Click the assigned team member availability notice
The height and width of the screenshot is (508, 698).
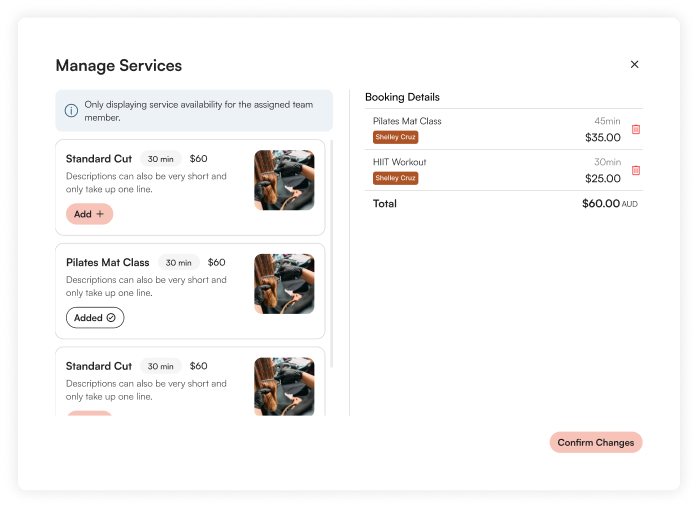(194, 111)
